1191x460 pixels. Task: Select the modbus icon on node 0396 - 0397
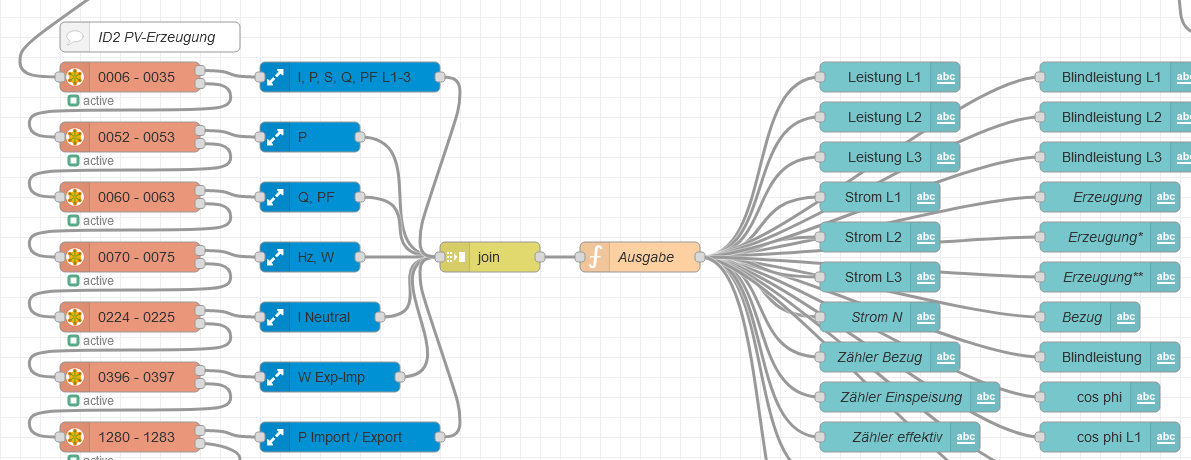(74, 377)
